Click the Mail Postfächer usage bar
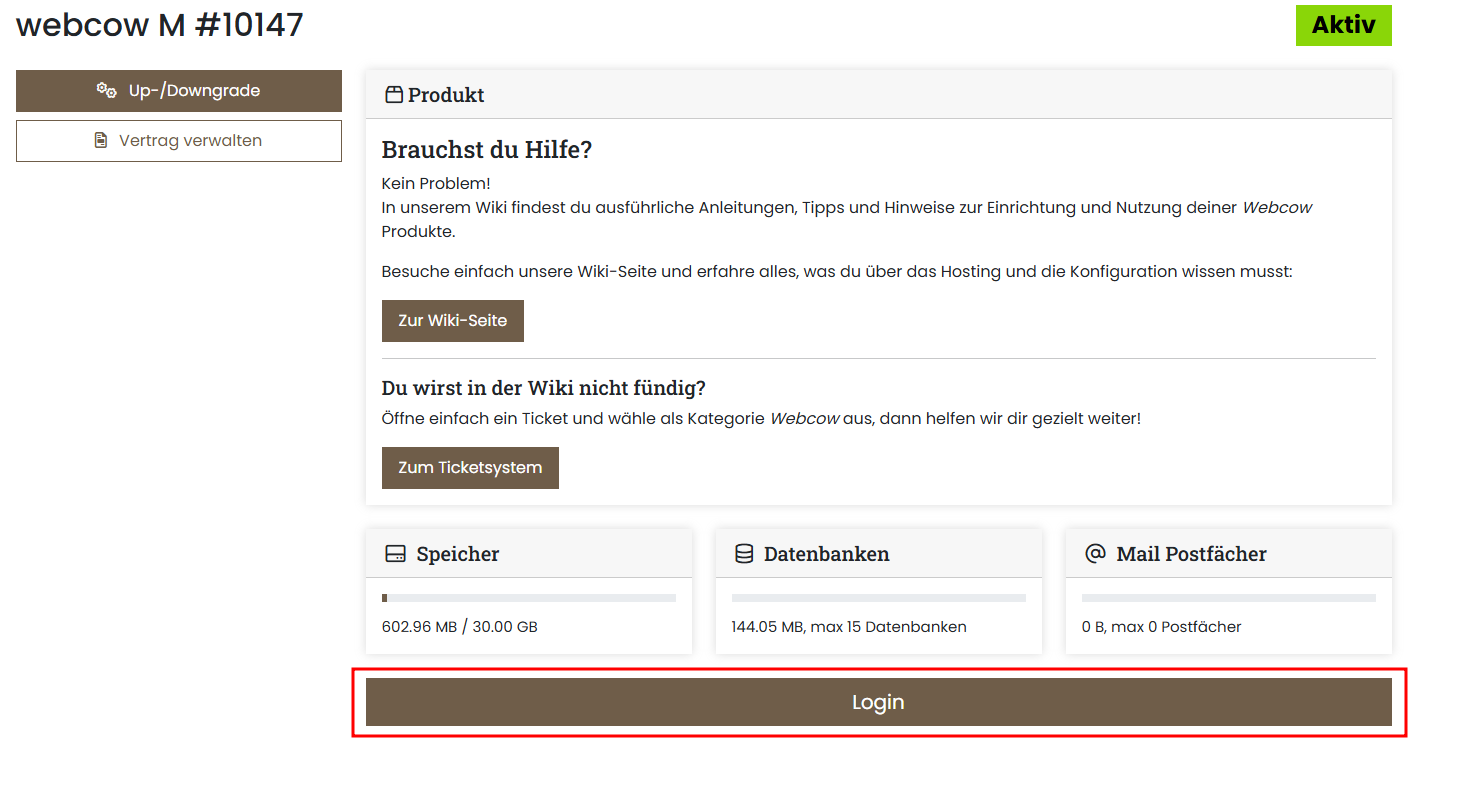1460x786 pixels. pyautogui.click(x=1228, y=597)
